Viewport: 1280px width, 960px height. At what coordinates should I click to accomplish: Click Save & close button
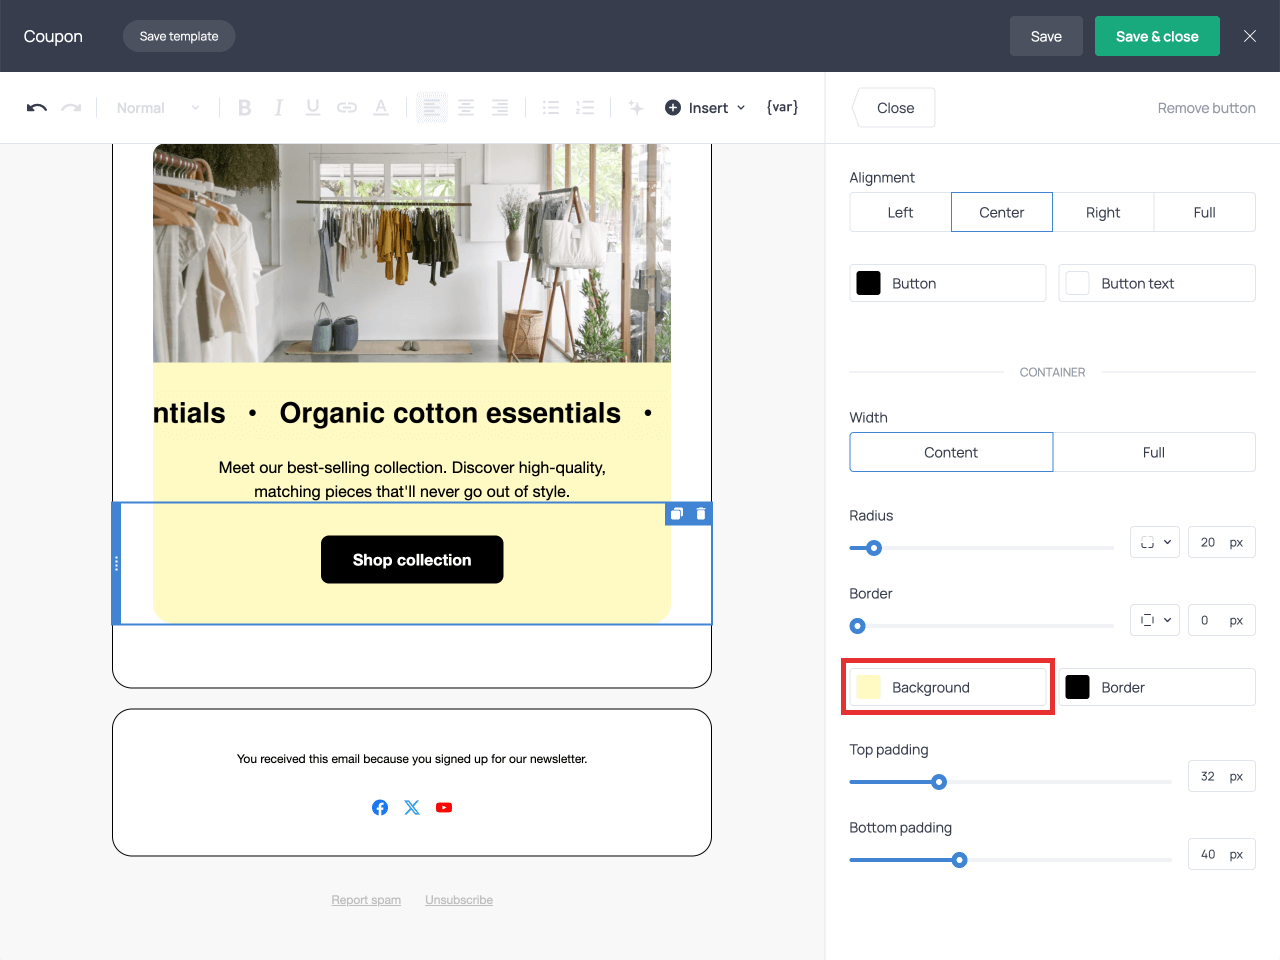1157,36
